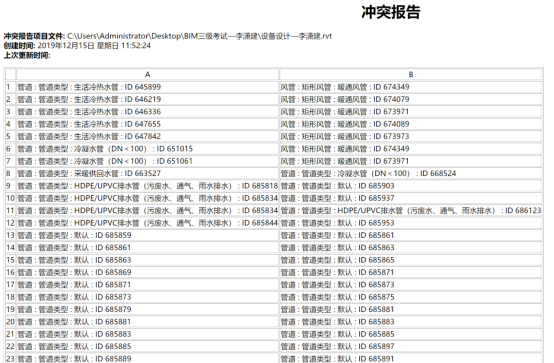Click column header A
Image resolution: width=554 pixels, height=363 pixels.
coord(148,75)
